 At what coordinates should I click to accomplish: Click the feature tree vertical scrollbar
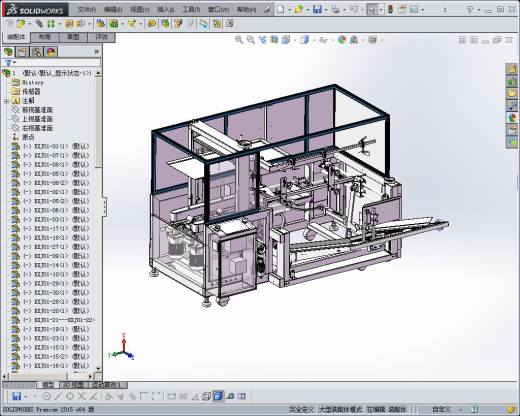(x=98, y=220)
